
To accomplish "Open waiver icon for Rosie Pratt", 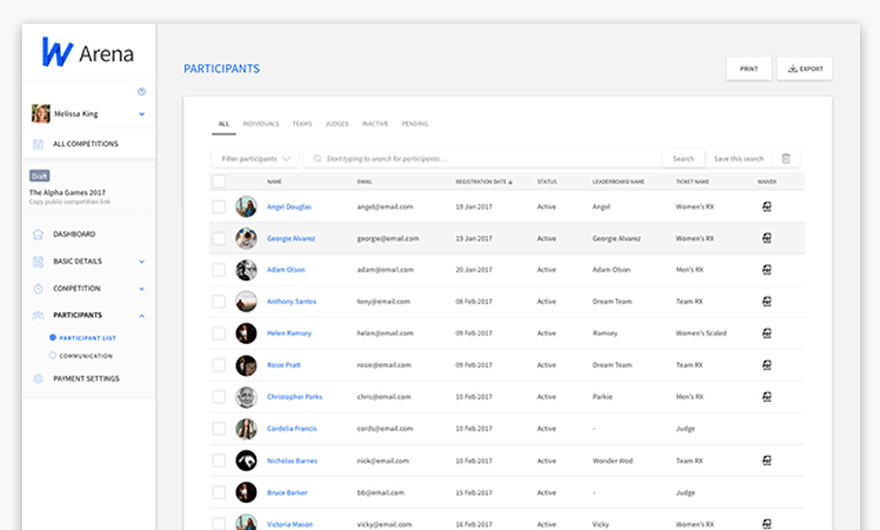I will pos(767,365).
